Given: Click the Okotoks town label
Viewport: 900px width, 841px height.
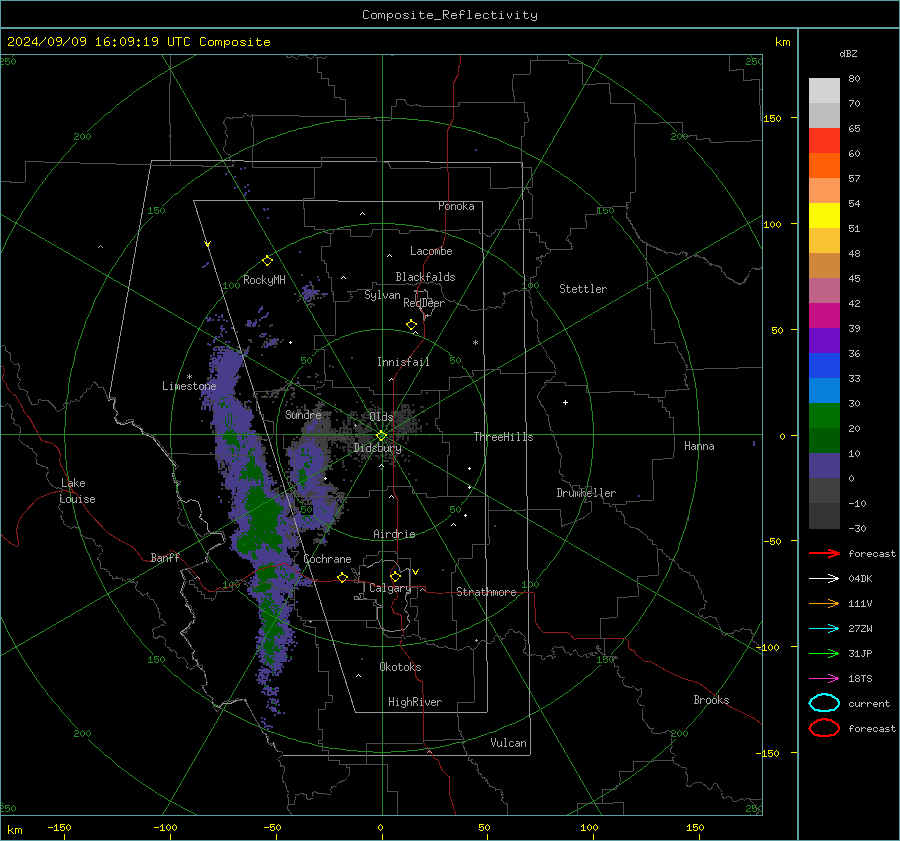Looking at the screenshot, I should click(400, 667).
